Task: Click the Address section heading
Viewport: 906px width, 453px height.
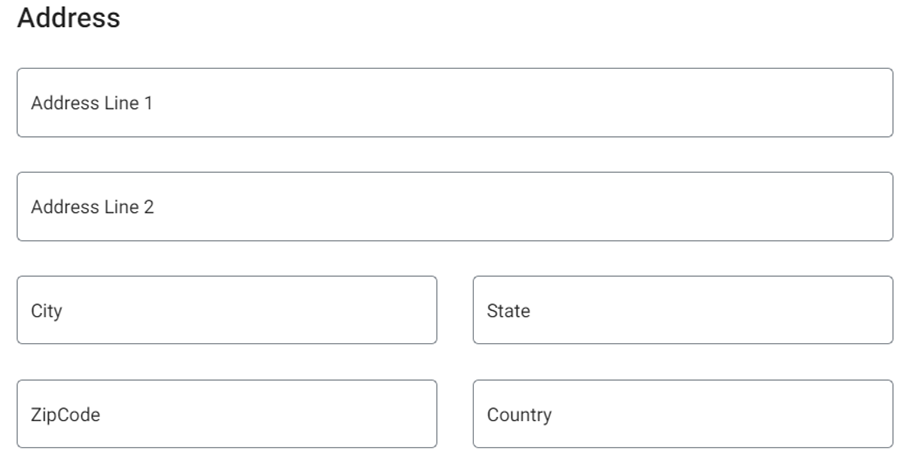Action: [69, 18]
